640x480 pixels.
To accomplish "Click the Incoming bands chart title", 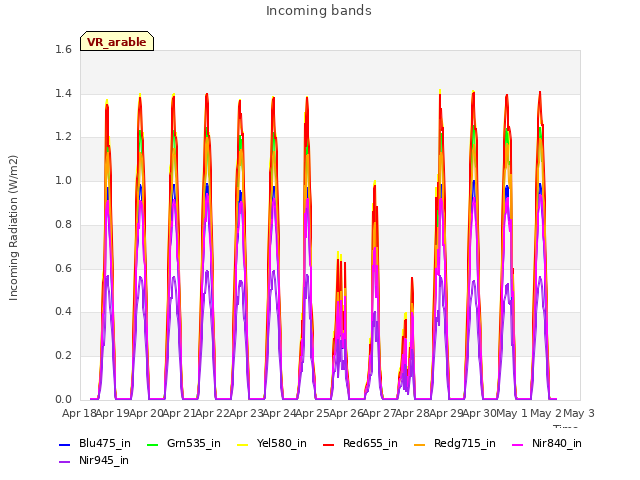I will [x=319, y=11].
